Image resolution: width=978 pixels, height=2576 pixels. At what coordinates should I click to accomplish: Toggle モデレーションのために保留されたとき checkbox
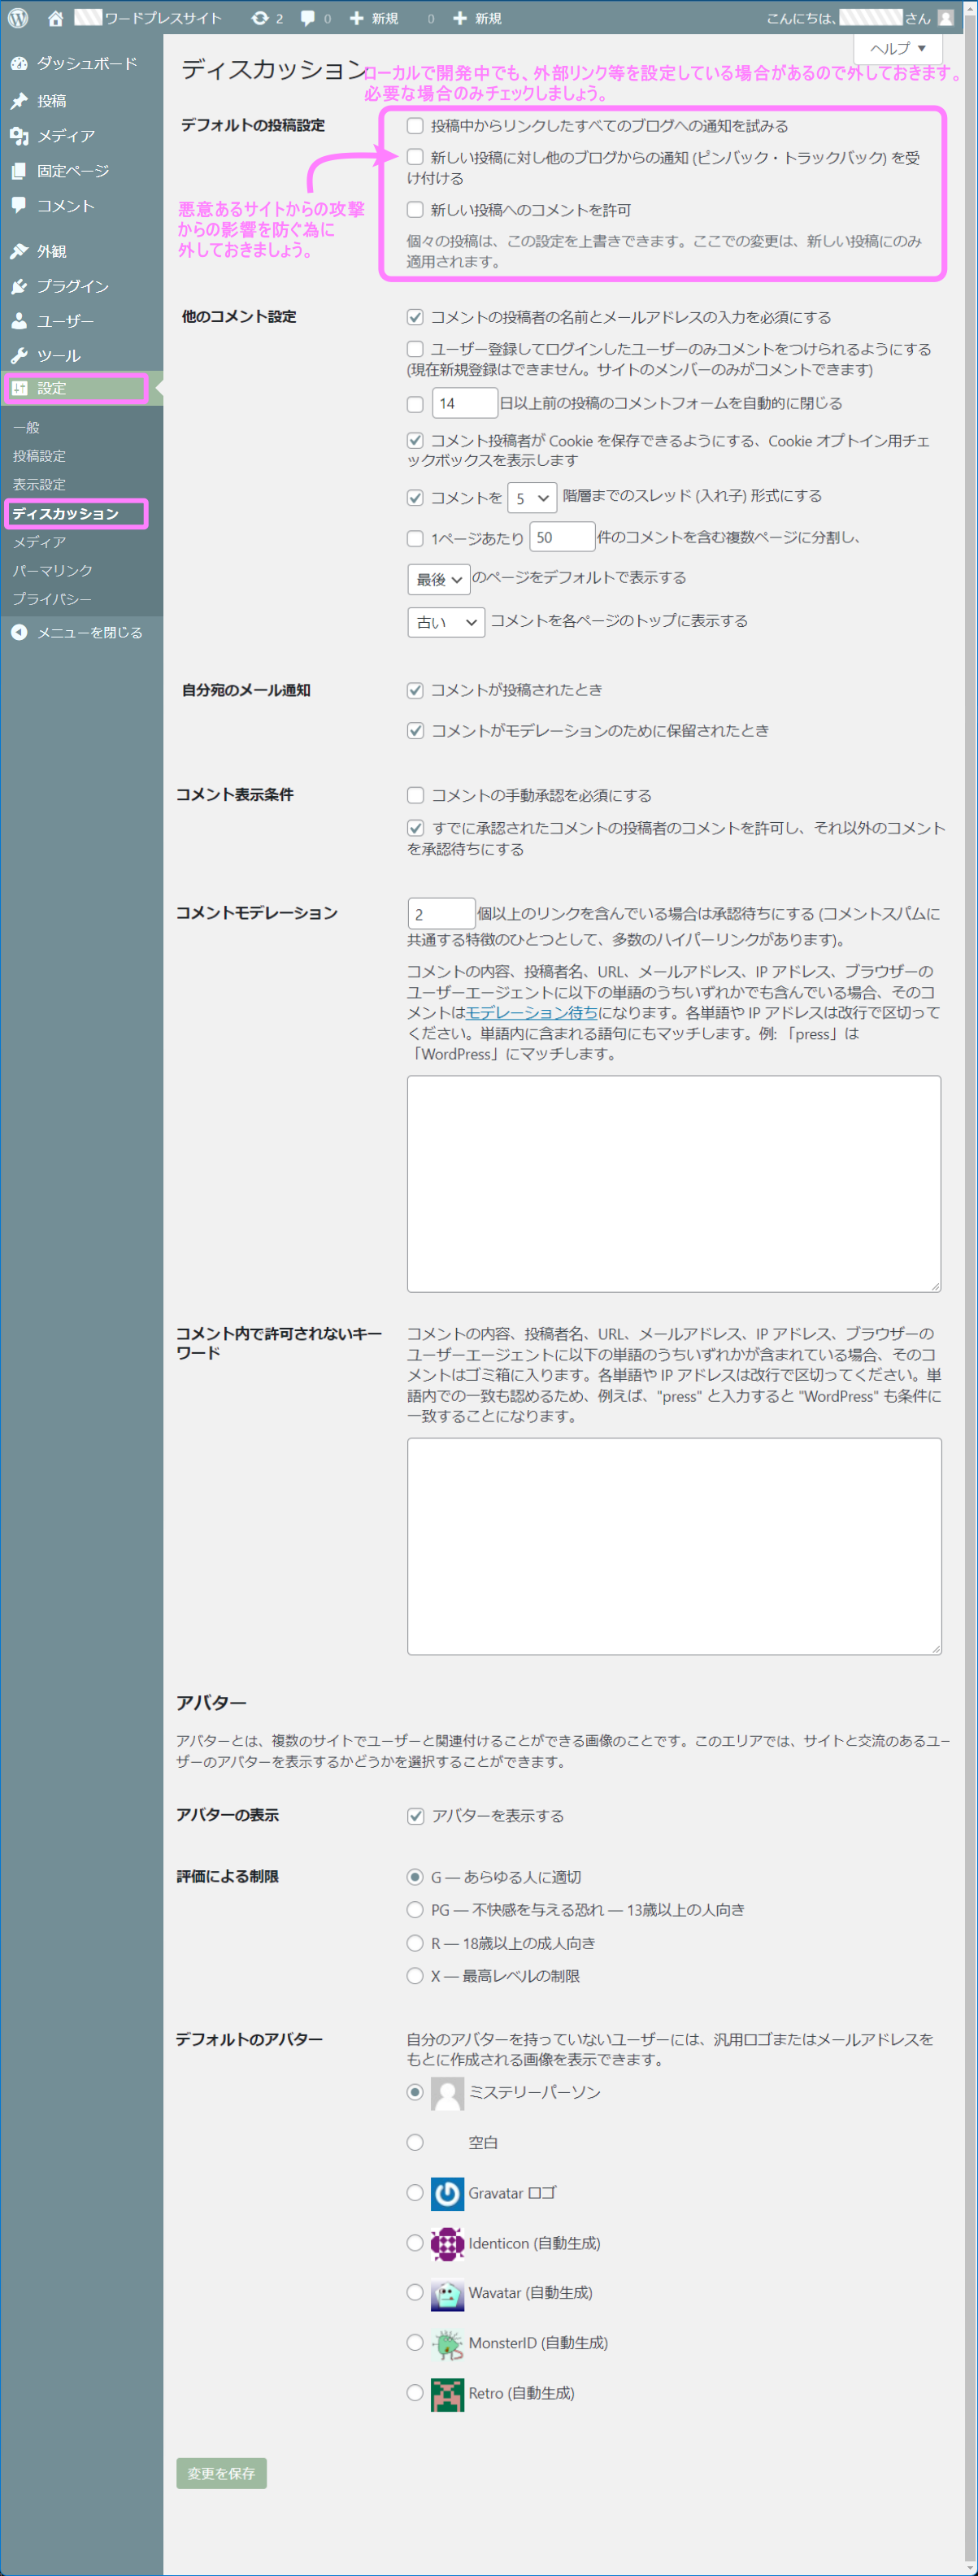coord(415,731)
